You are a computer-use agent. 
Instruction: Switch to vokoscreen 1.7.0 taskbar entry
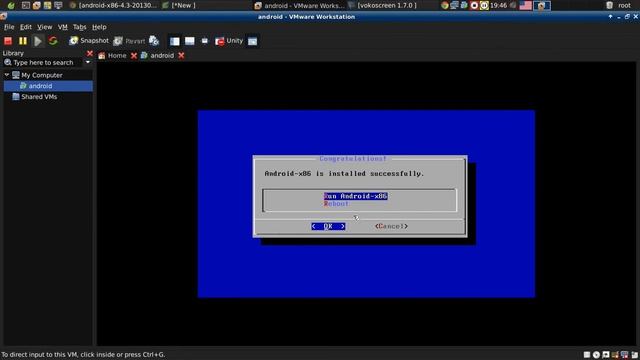click(x=382, y=5)
